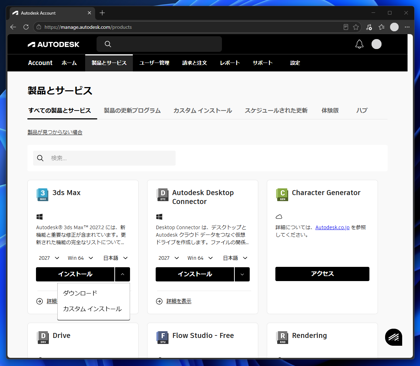
Task: Open the browser extensions icon
Action: click(369, 27)
